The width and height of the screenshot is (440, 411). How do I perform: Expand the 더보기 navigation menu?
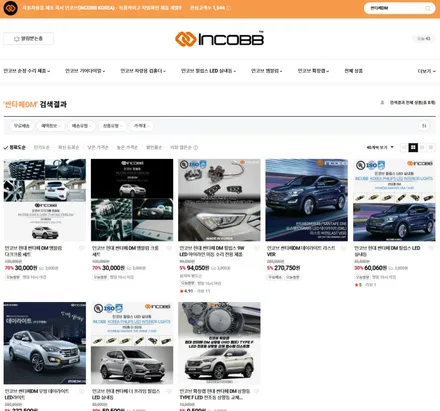(426, 71)
